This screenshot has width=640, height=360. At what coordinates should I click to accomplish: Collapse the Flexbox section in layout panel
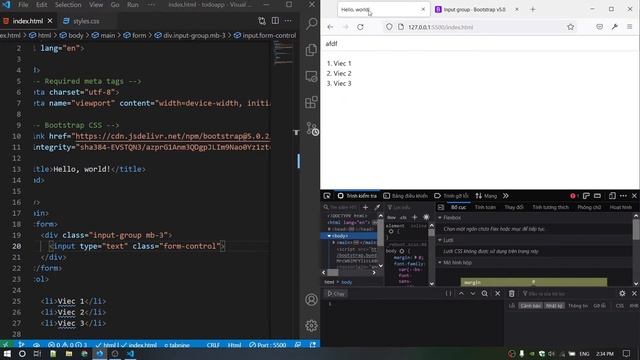pyautogui.click(x=440, y=218)
